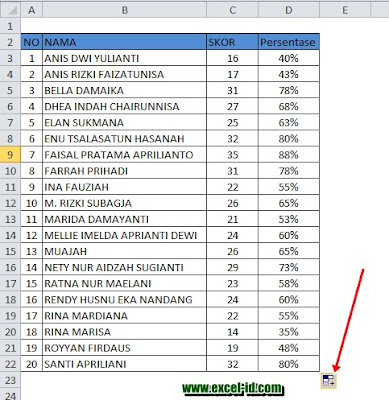Viewport: 389px width, 400px height.
Task: Click score 21 for Marida Damayanti
Action: [x=232, y=219]
